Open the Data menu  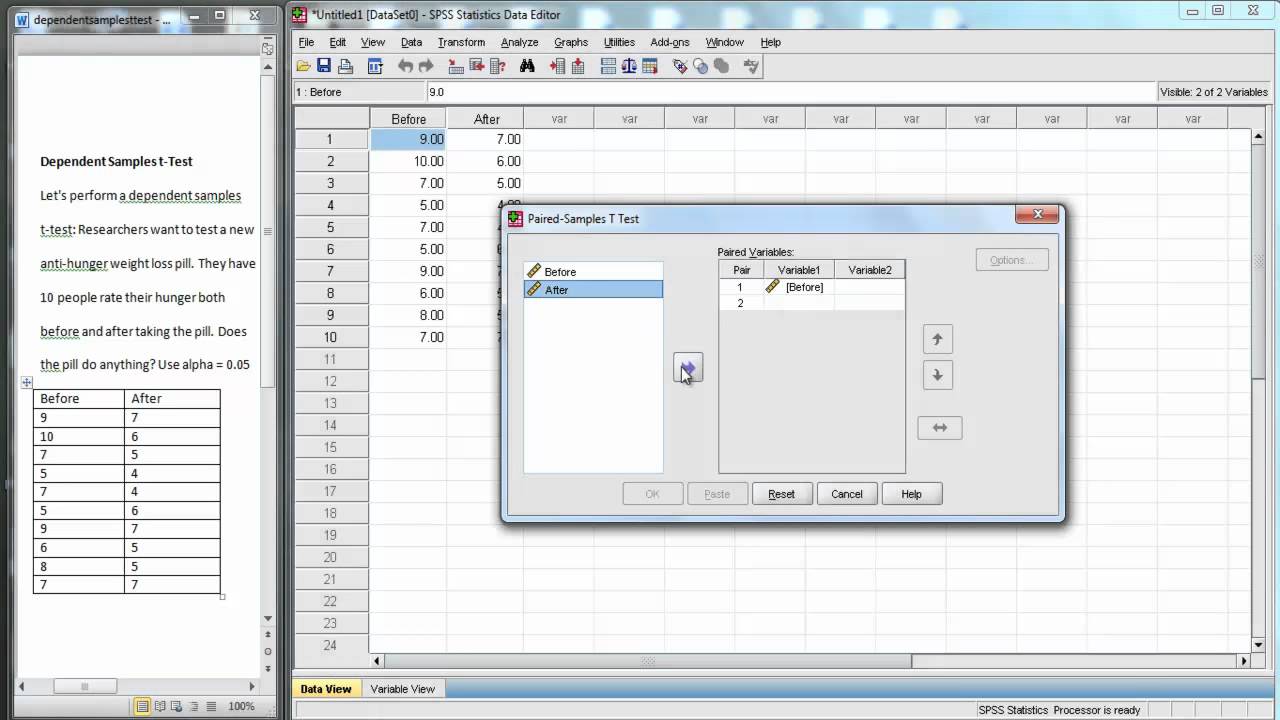412,42
